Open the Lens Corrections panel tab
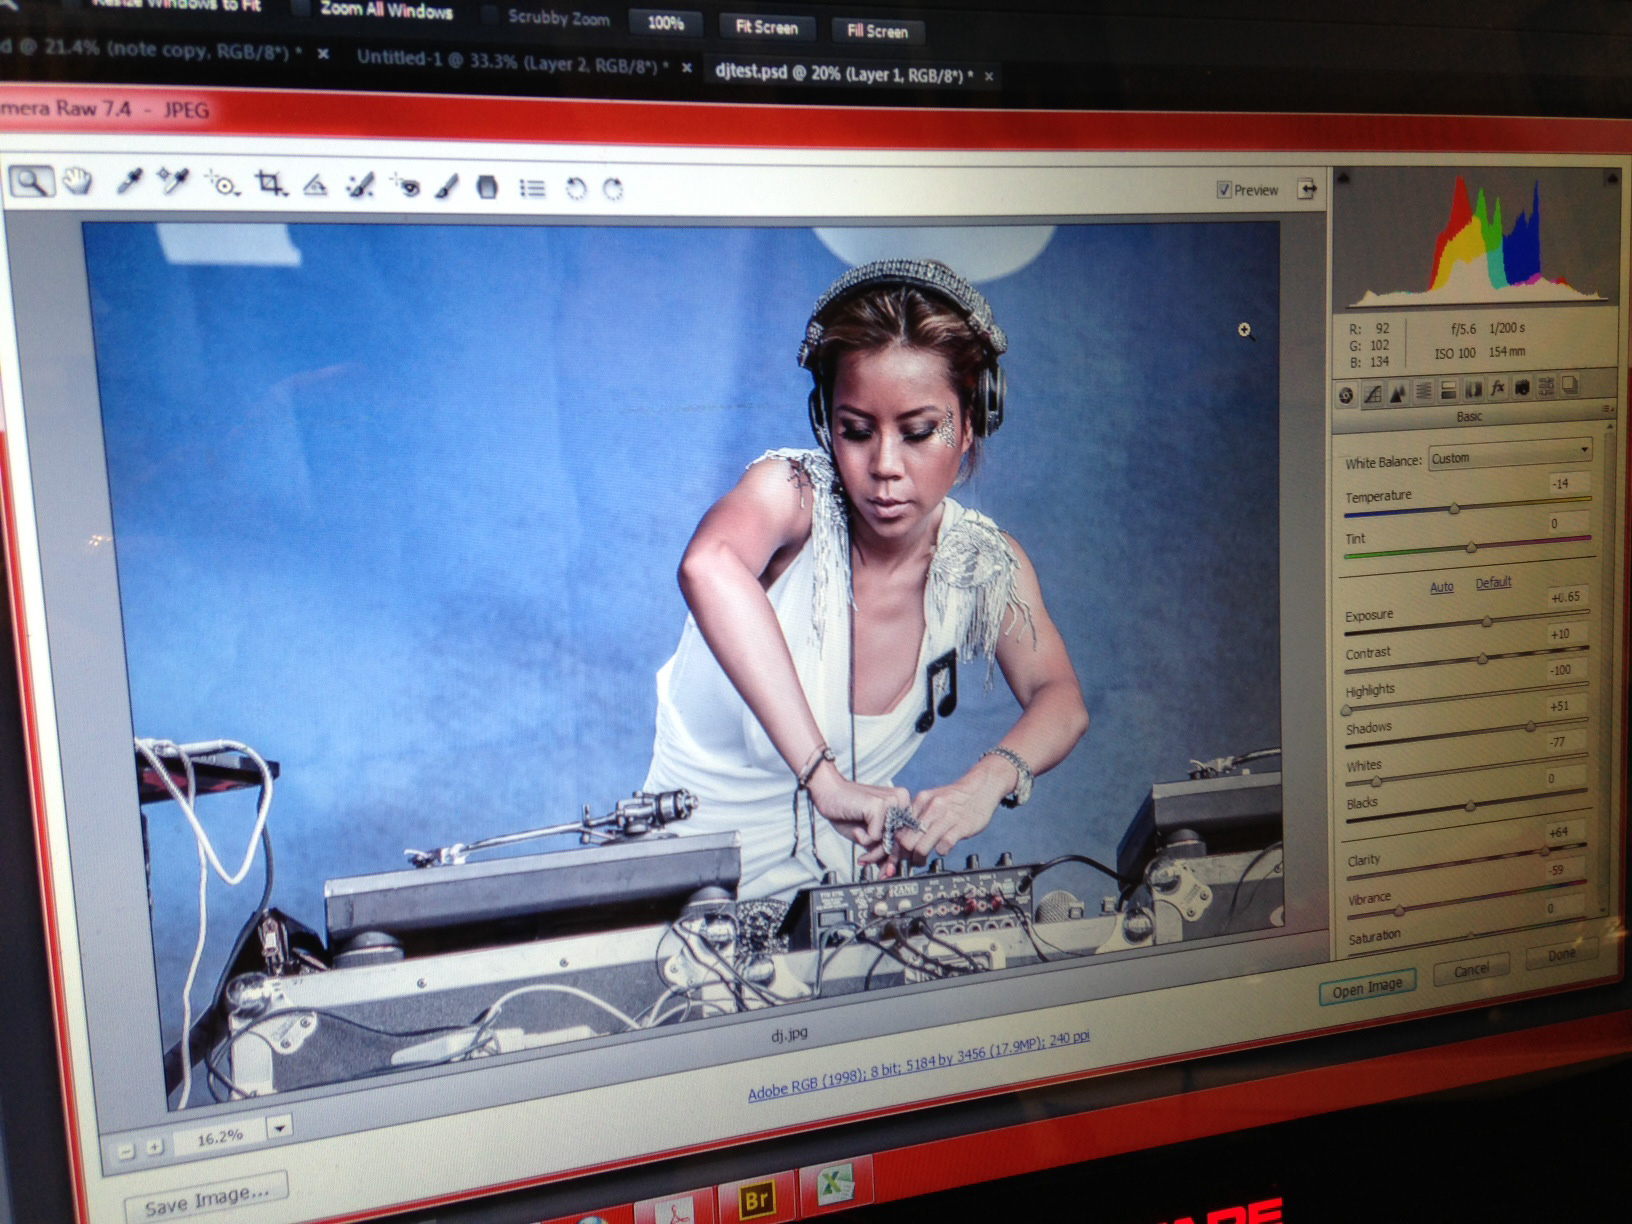1632x1224 pixels. (x=1473, y=389)
